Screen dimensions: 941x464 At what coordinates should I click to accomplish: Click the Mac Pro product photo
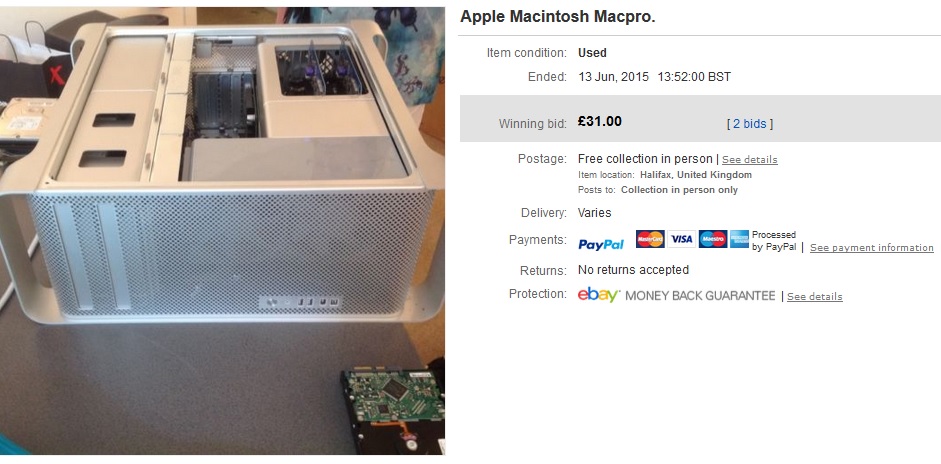tap(222, 230)
